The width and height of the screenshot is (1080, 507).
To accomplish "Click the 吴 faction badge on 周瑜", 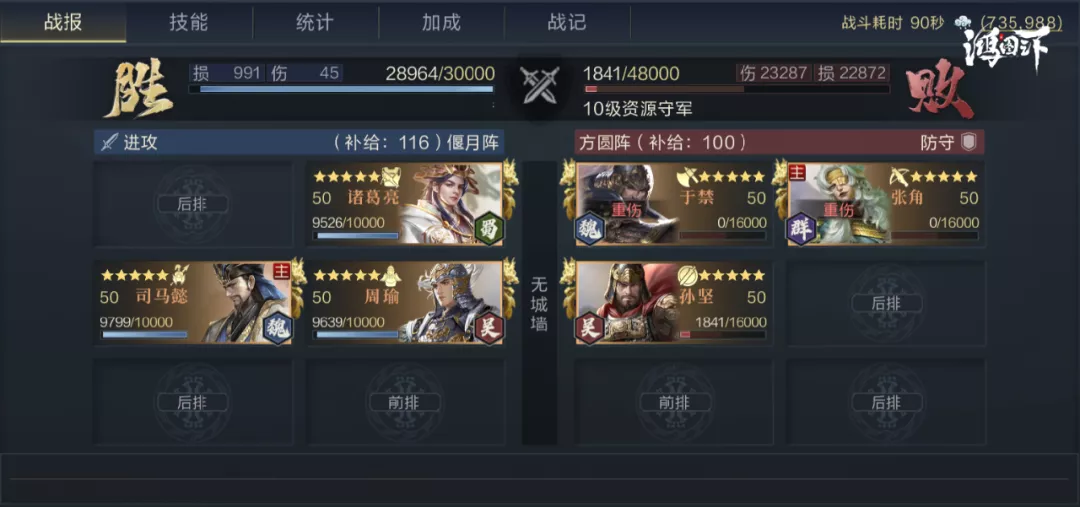I will point(492,328).
